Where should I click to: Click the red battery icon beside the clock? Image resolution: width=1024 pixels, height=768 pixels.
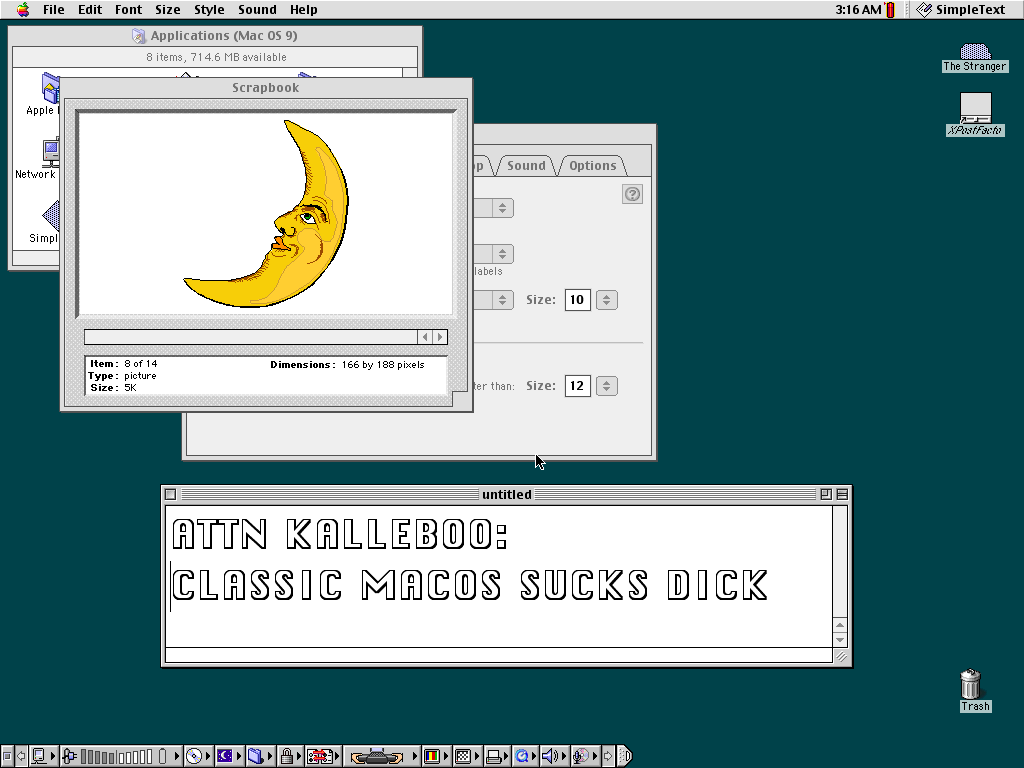click(889, 10)
